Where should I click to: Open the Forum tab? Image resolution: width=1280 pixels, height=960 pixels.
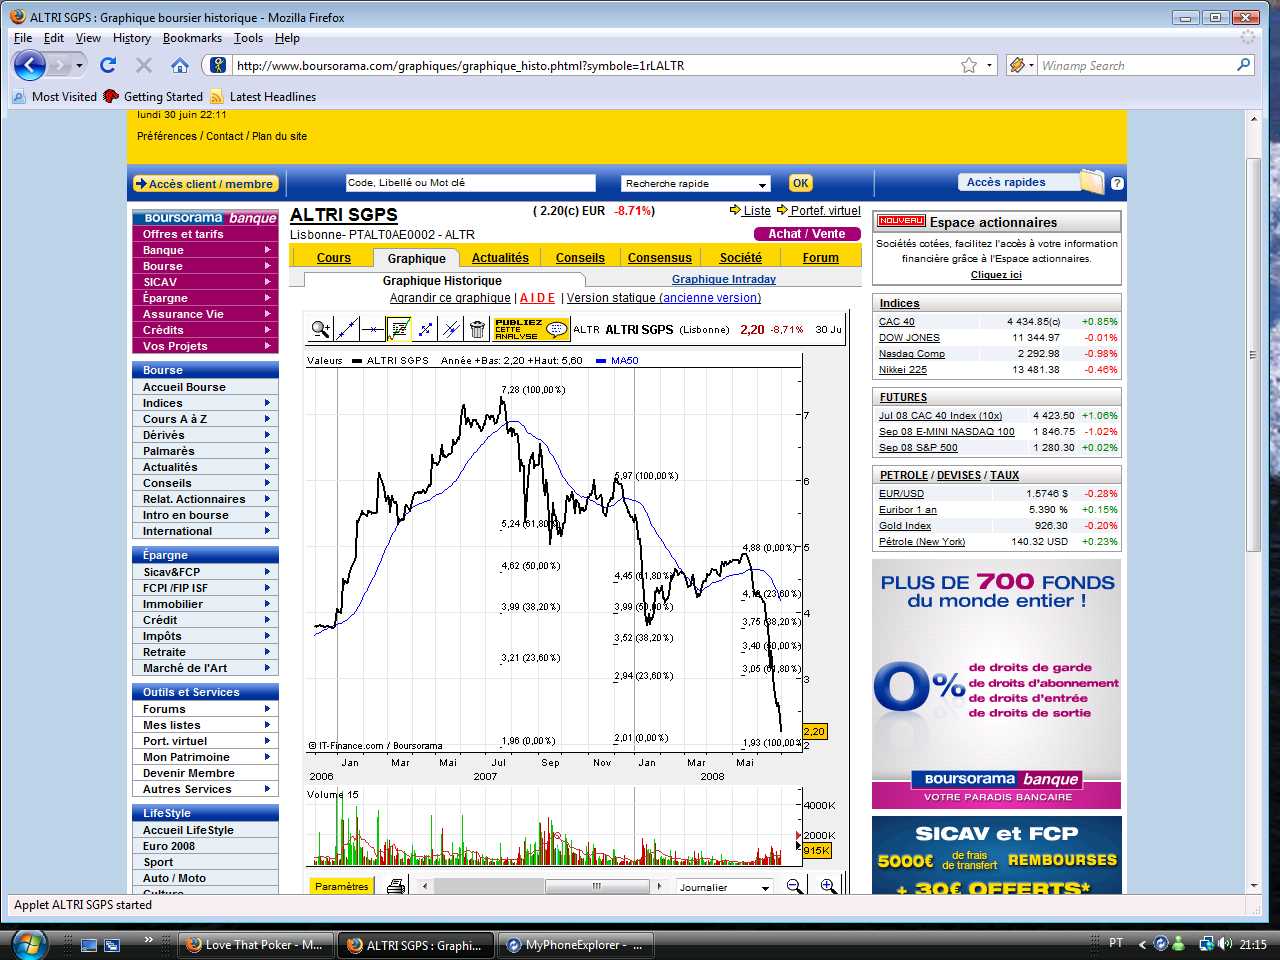tap(821, 258)
